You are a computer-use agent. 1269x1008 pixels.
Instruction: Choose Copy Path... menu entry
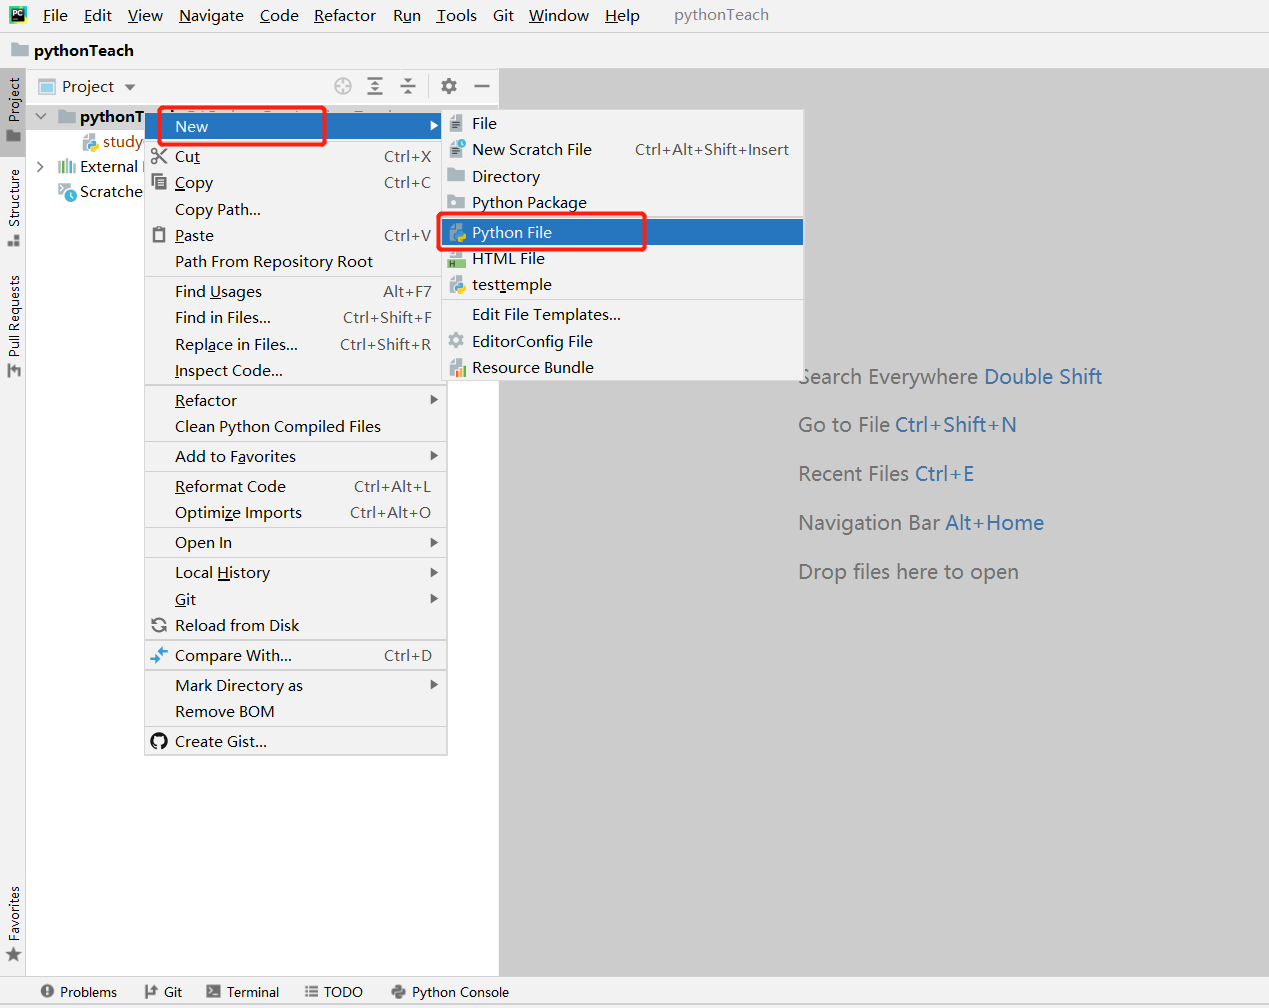coord(294,209)
